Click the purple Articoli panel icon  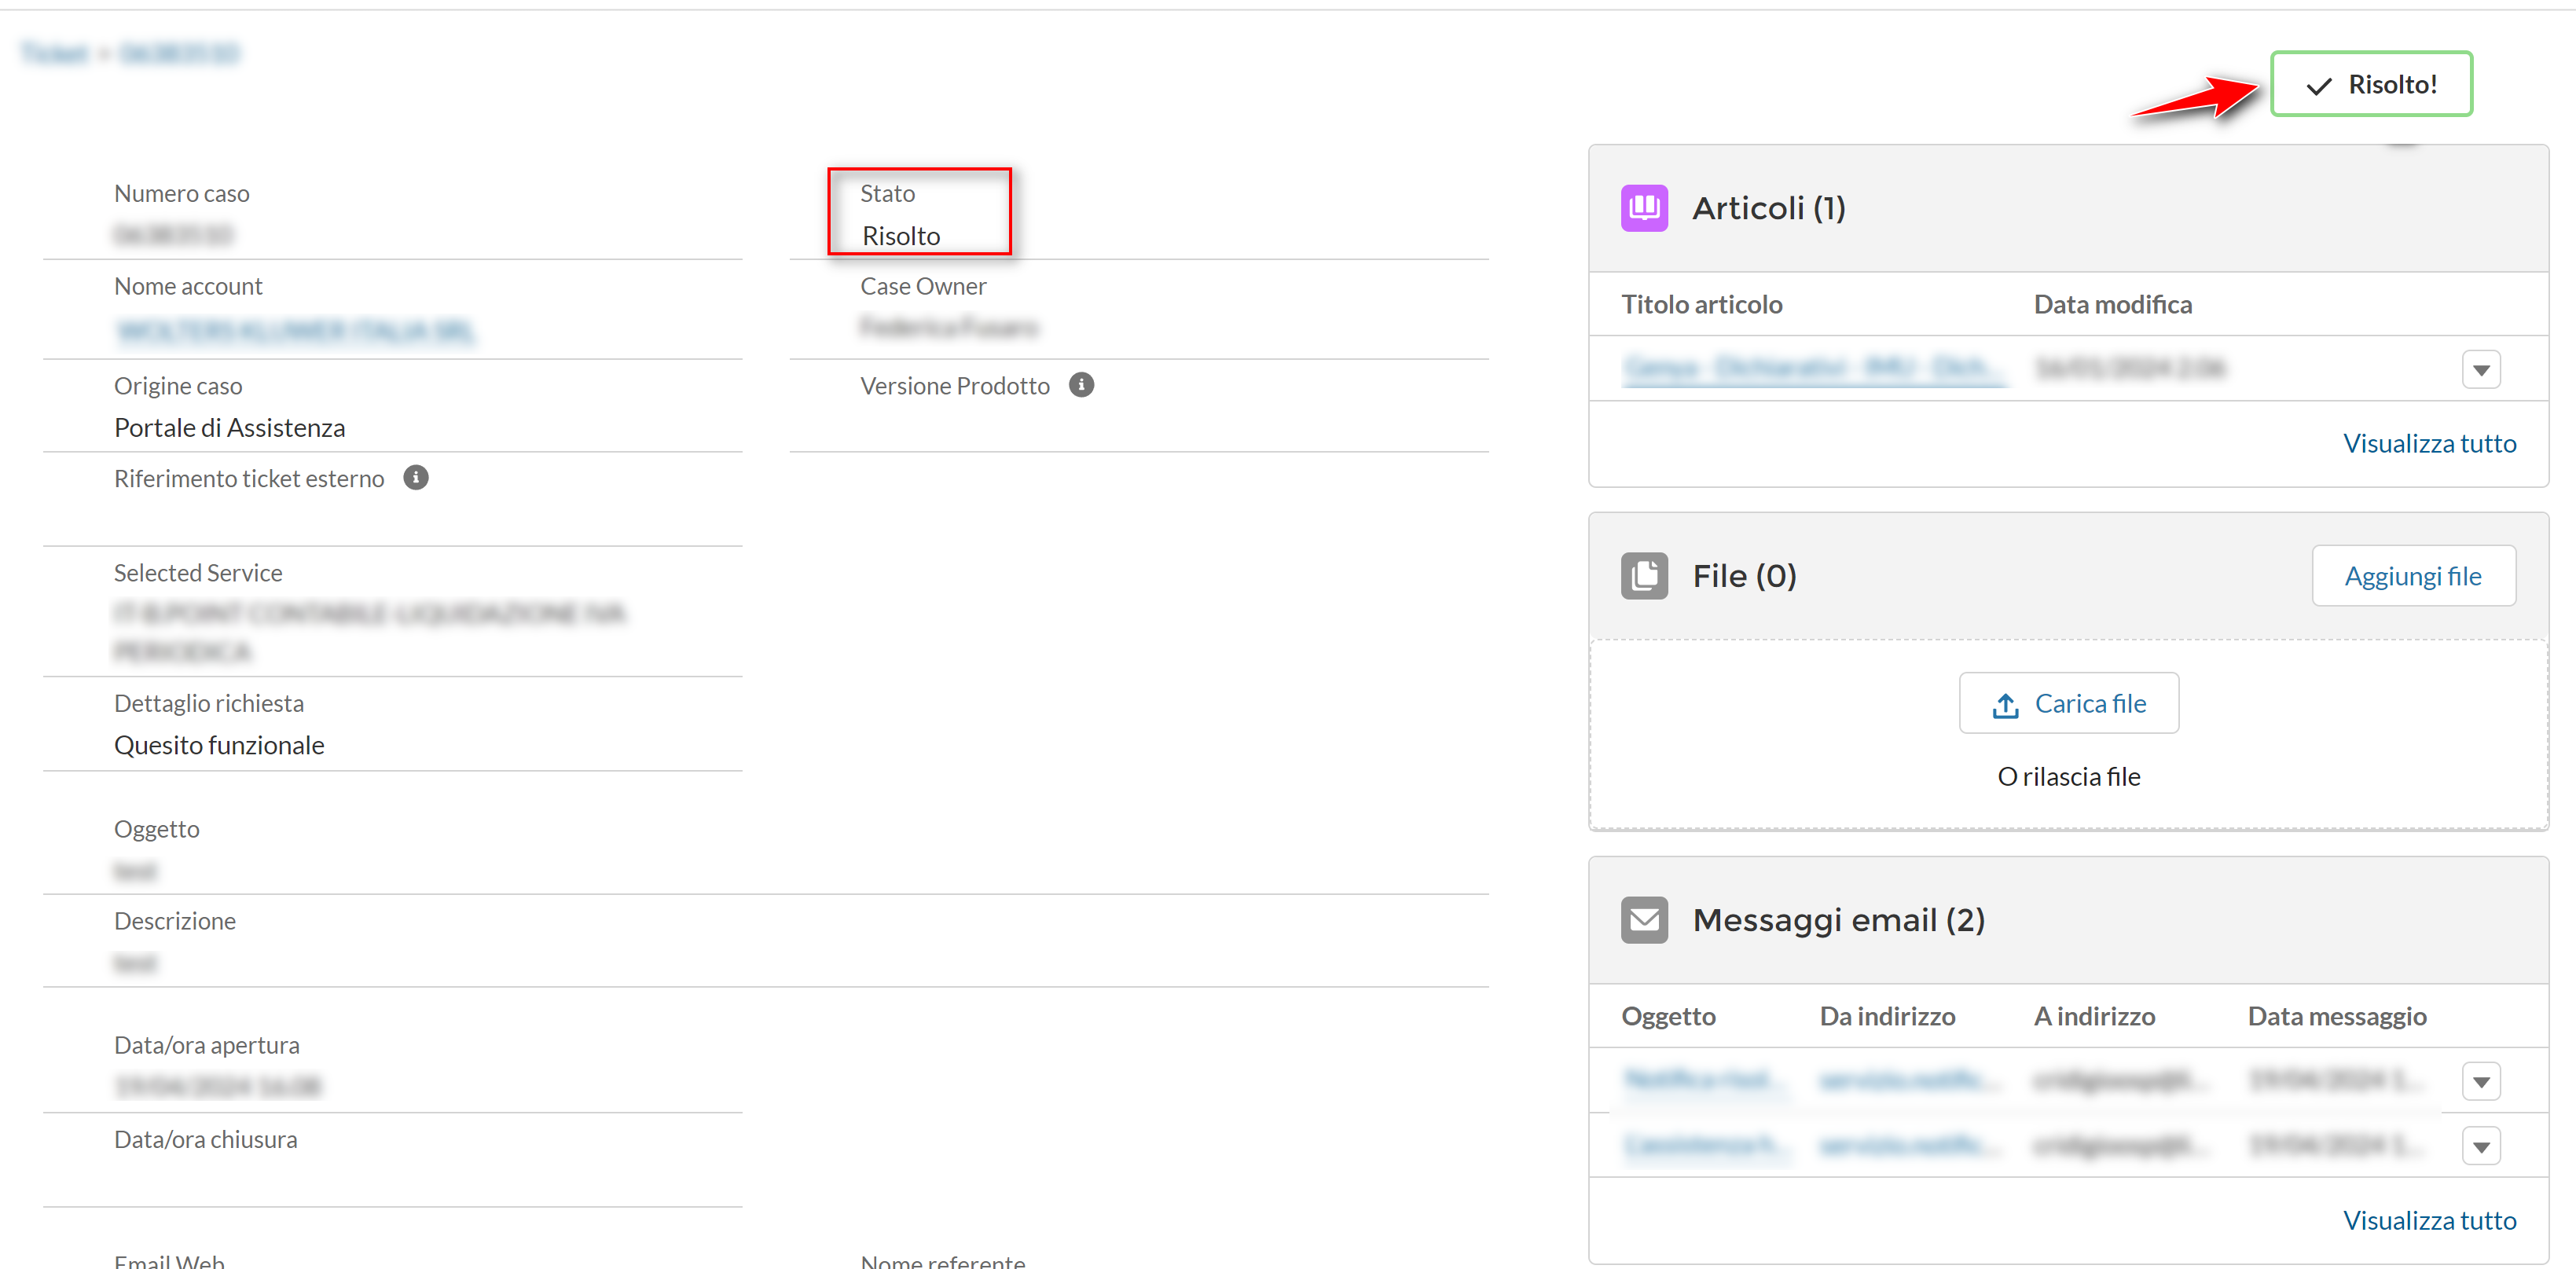click(x=1644, y=208)
